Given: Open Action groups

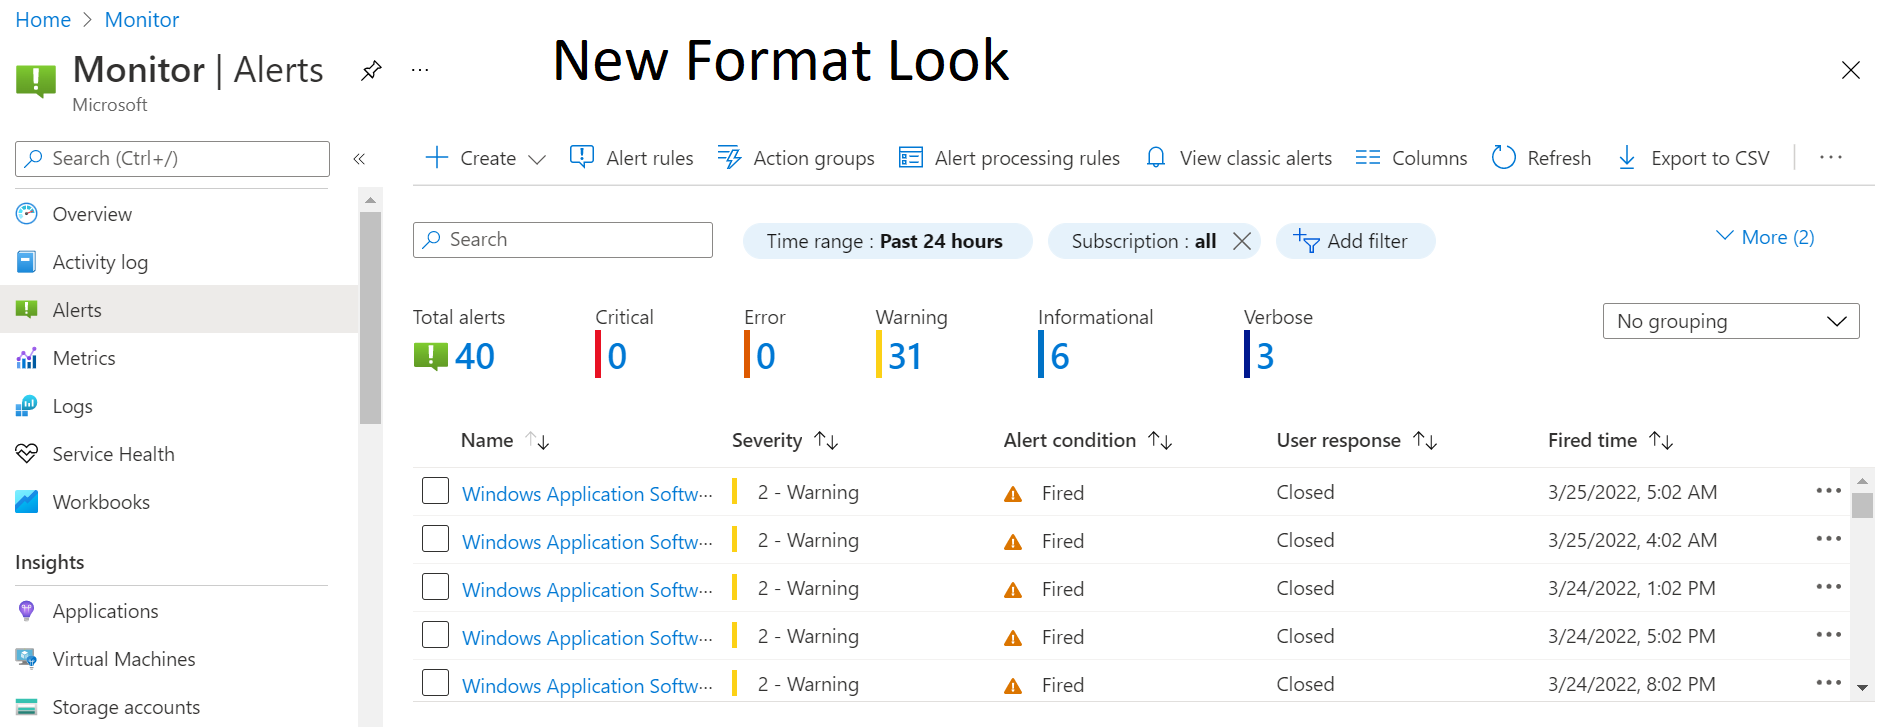Looking at the screenshot, I should 796,158.
